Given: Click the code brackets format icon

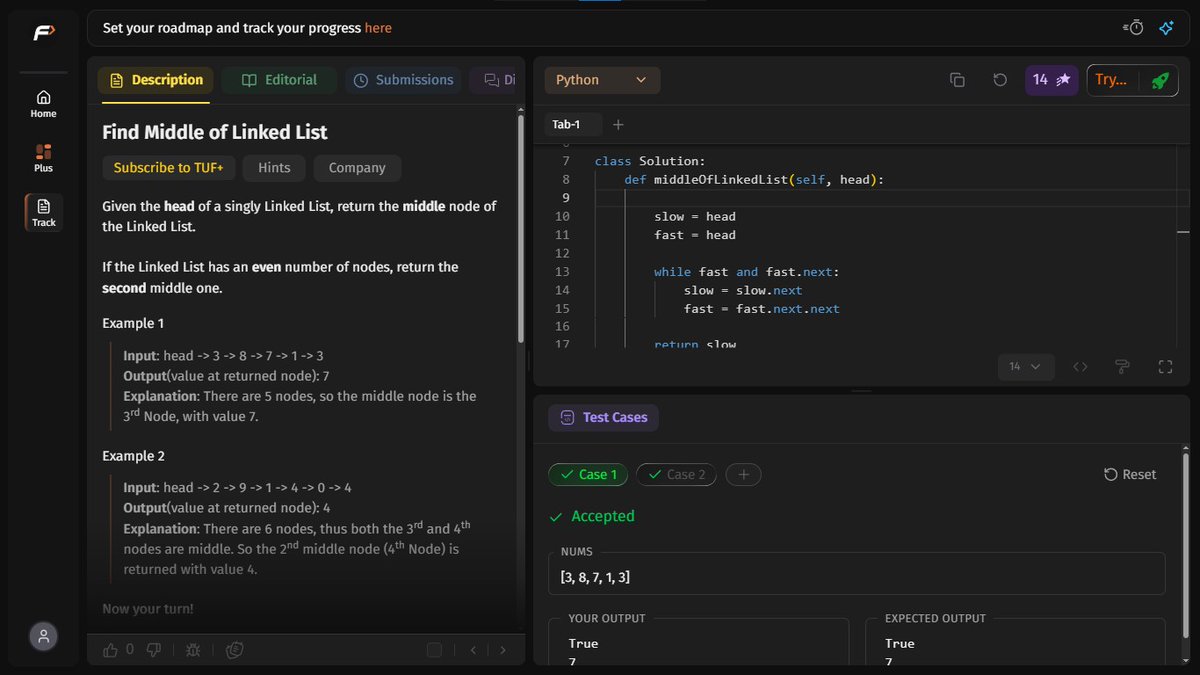Looking at the screenshot, I should pos(1080,367).
